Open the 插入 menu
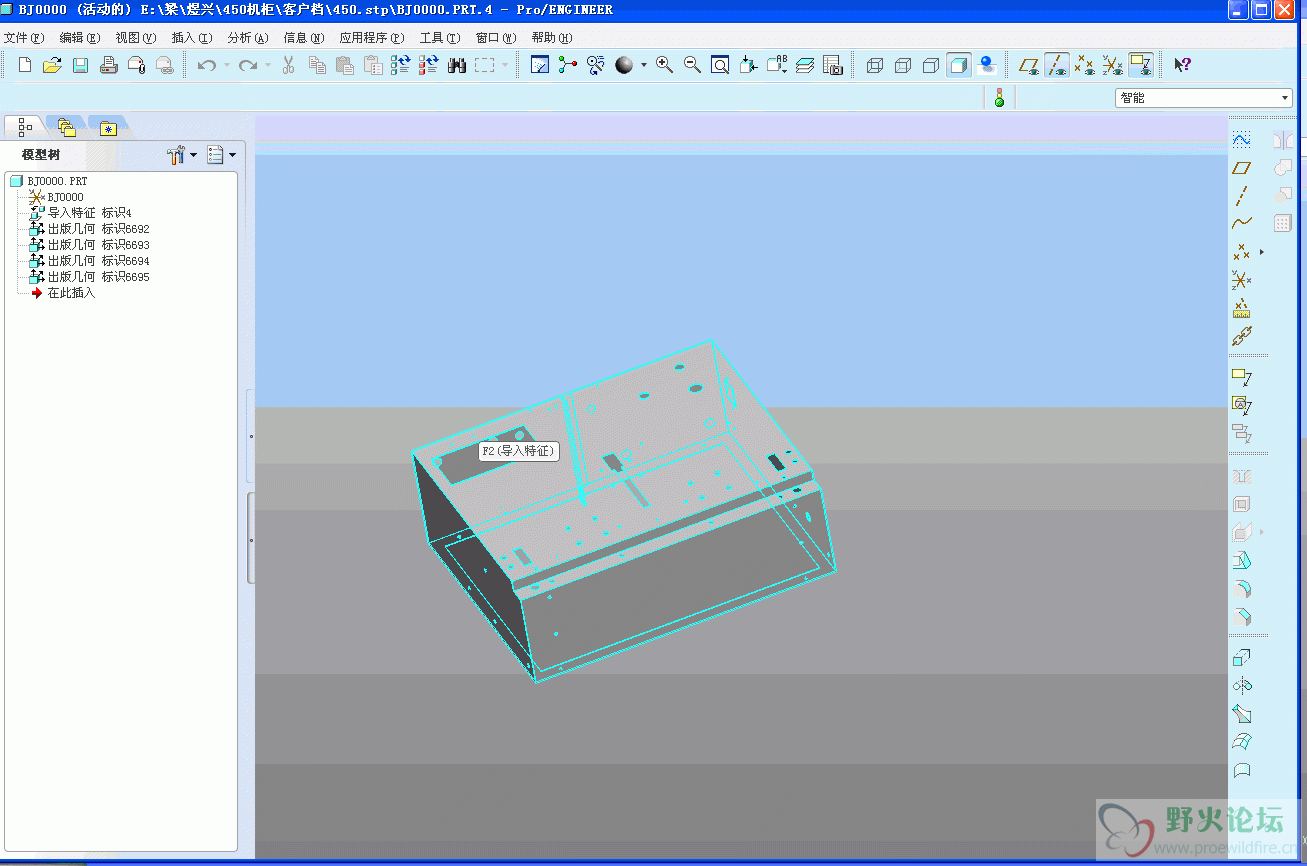This screenshot has width=1307, height=866. click(x=192, y=38)
